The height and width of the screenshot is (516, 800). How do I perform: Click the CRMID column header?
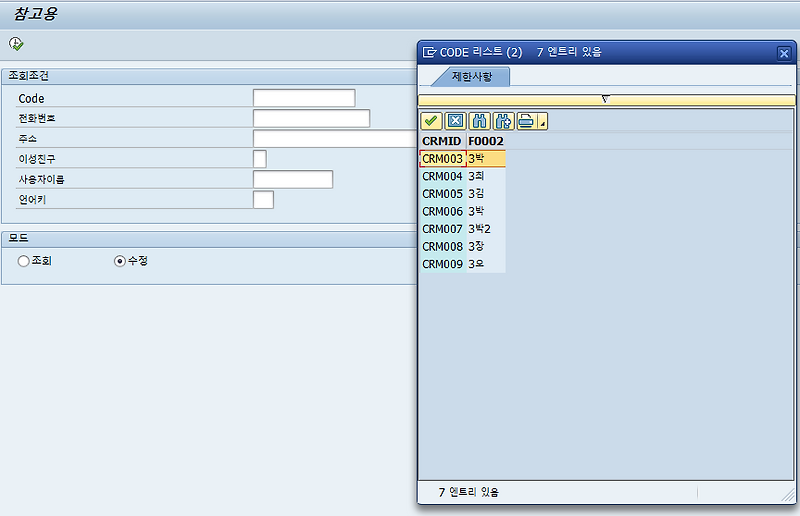[442, 141]
